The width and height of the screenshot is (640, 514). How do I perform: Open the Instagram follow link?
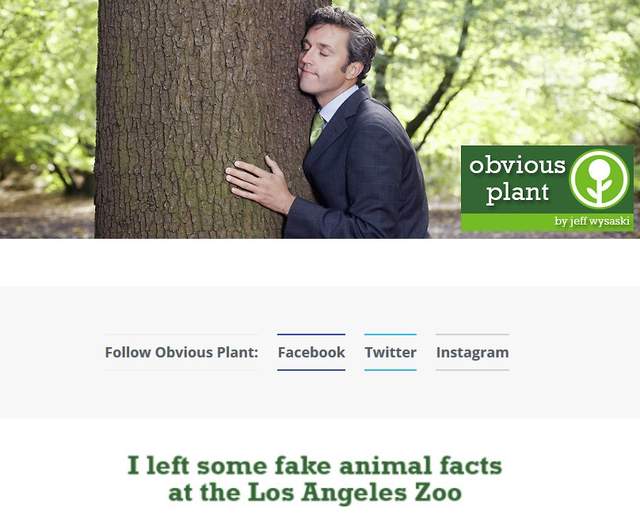472,352
